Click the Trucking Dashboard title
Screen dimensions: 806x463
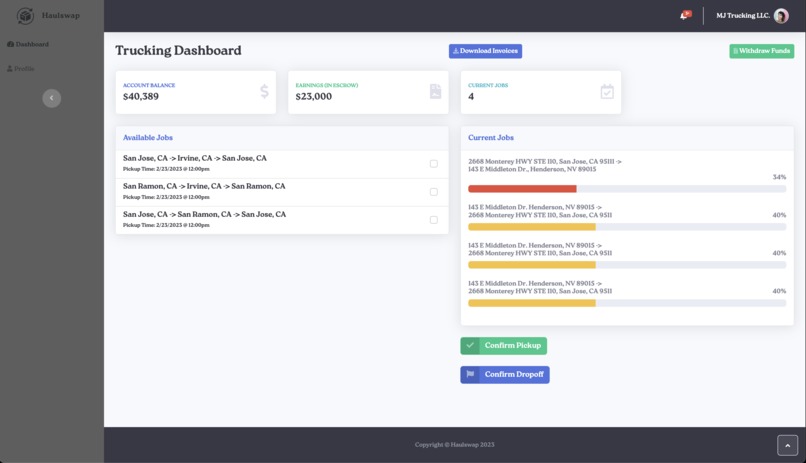click(x=178, y=50)
